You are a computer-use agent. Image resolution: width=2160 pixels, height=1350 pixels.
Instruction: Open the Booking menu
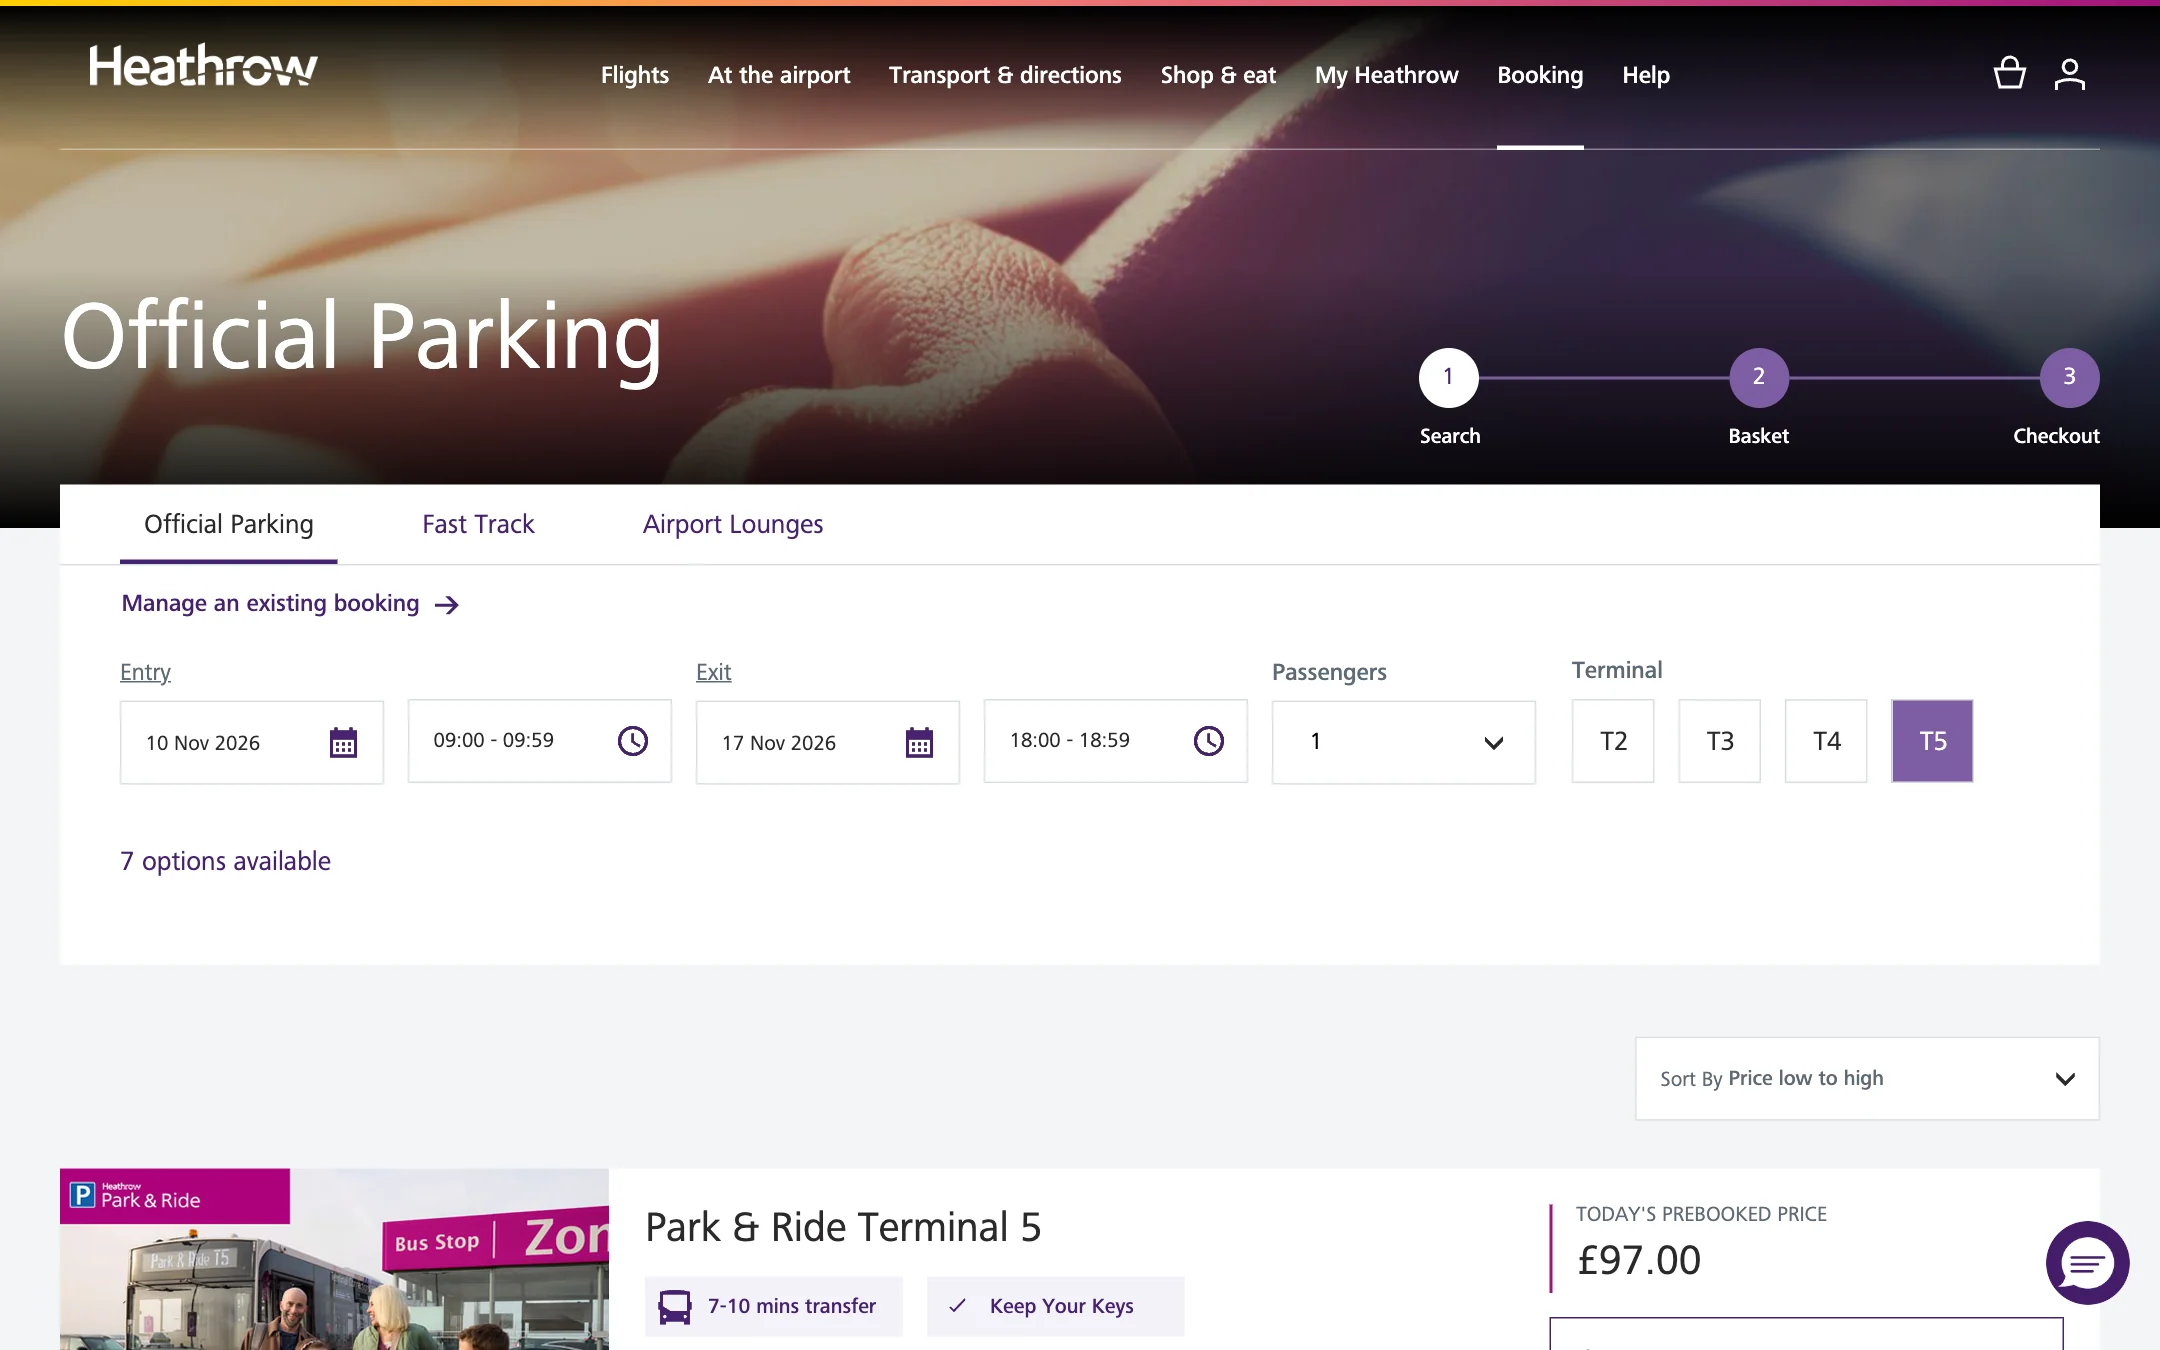[1540, 75]
